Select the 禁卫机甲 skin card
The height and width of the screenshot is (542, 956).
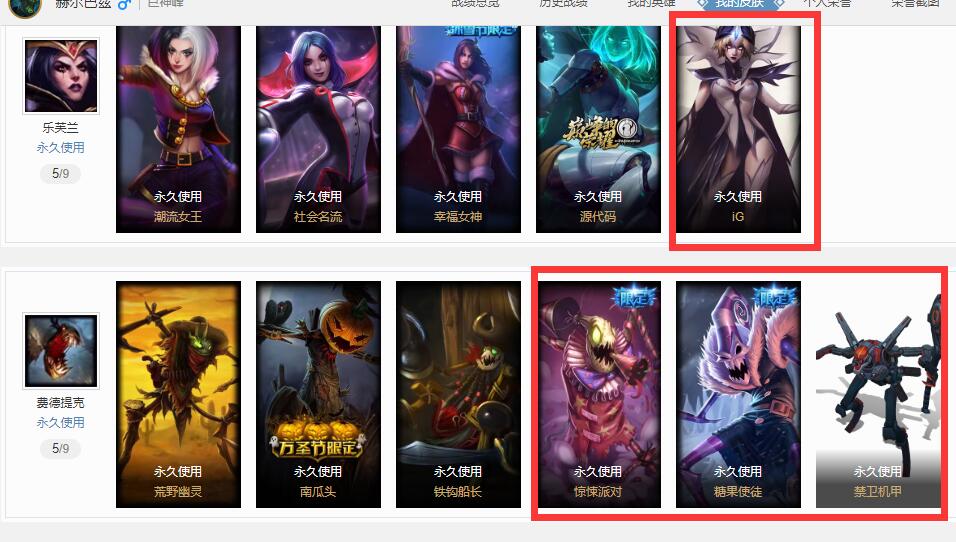pos(878,394)
